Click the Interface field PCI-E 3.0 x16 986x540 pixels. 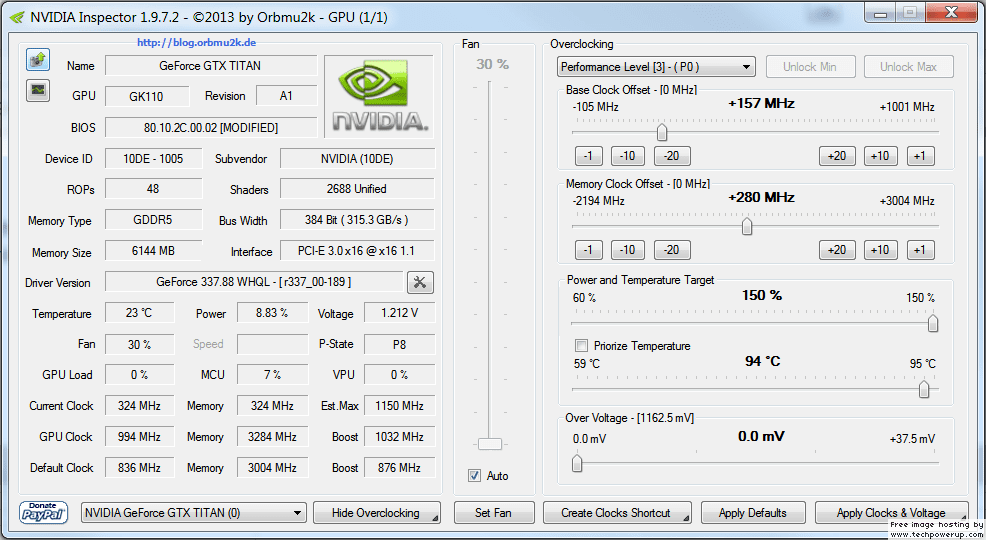pos(357,251)
